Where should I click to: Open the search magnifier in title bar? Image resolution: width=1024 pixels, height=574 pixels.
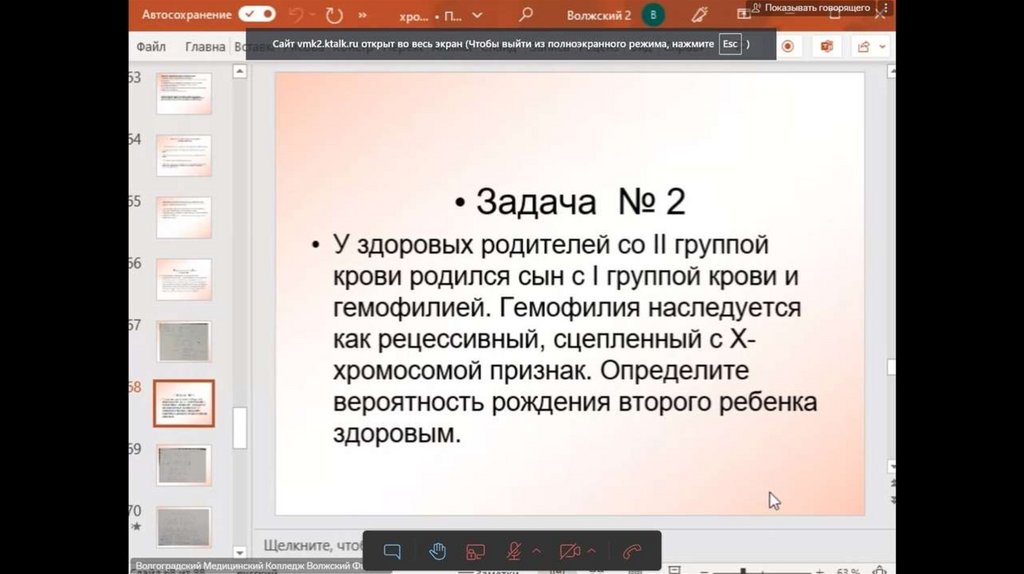pyautogui.click(x=526, y=15)
